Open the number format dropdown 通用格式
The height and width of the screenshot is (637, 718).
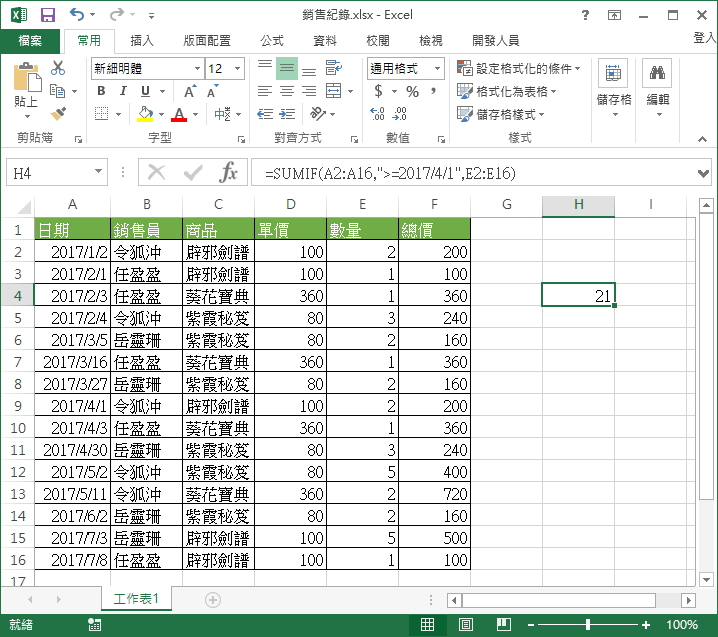tap(406, 69)
